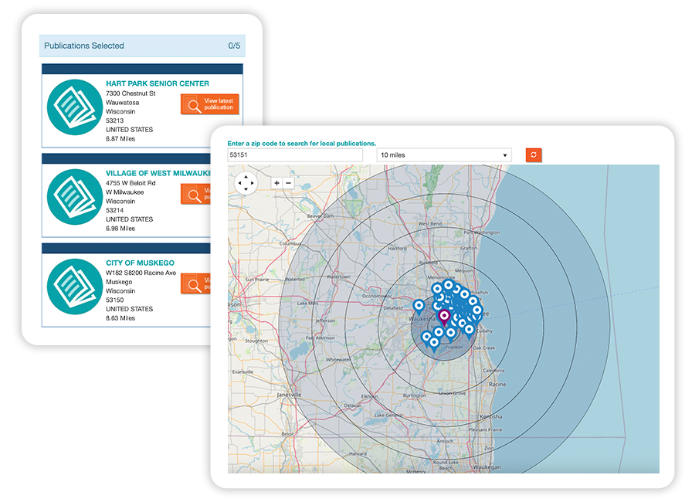The width and height of the screenshot is (695, 502).
Task: Click the zip code '53213'
Action: [114, 121]
